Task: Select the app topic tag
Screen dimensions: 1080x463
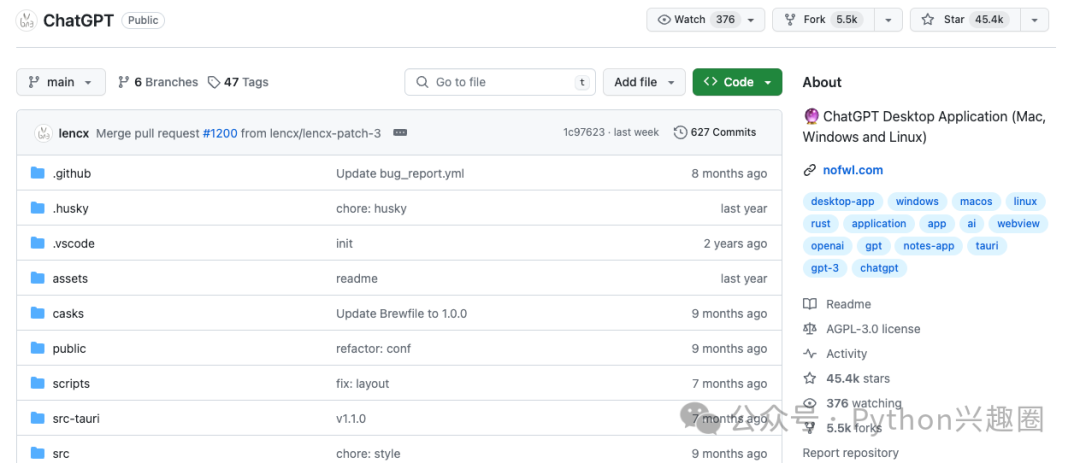Action: pos(937,223)
